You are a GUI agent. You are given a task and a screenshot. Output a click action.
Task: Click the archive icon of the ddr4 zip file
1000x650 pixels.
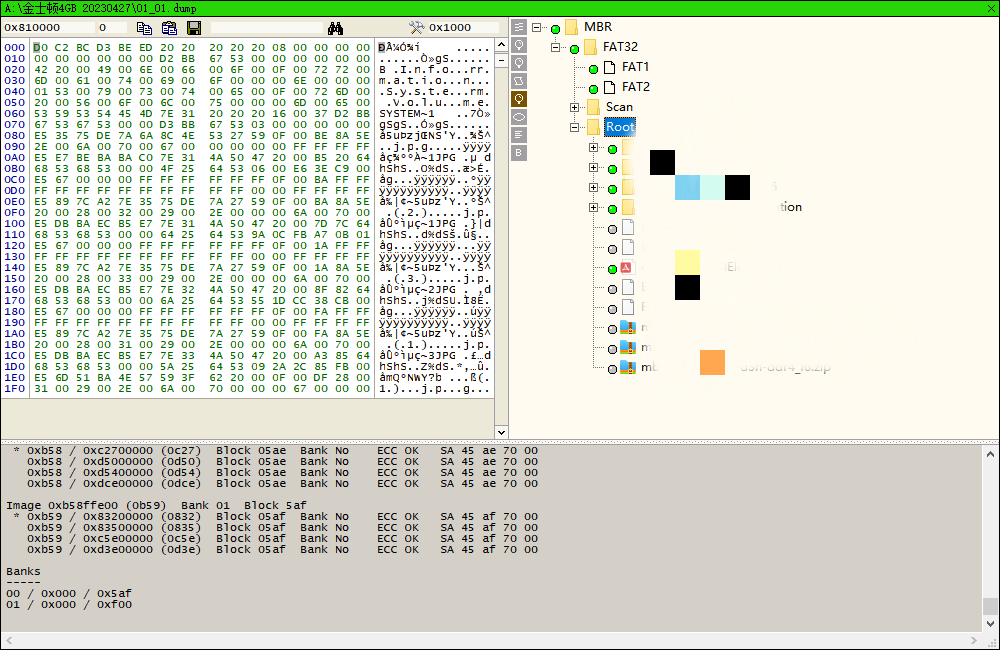[628, 367]
